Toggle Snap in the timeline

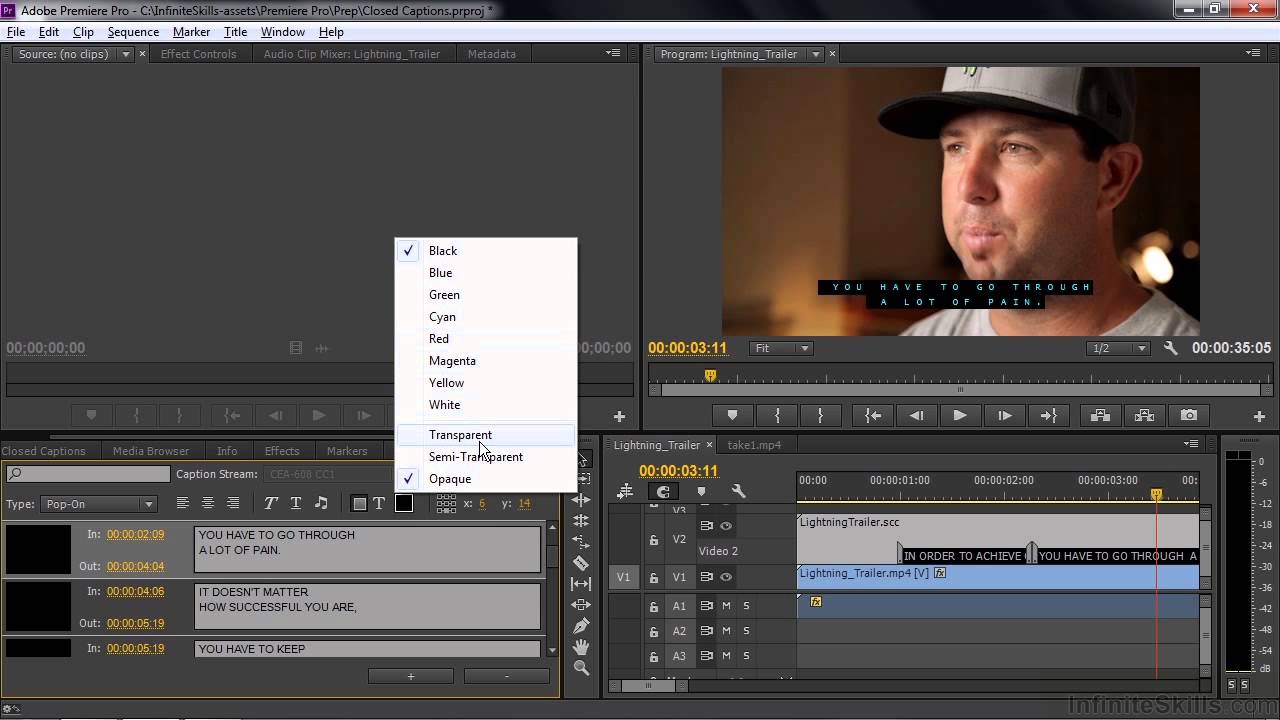(x=663, y=491)
